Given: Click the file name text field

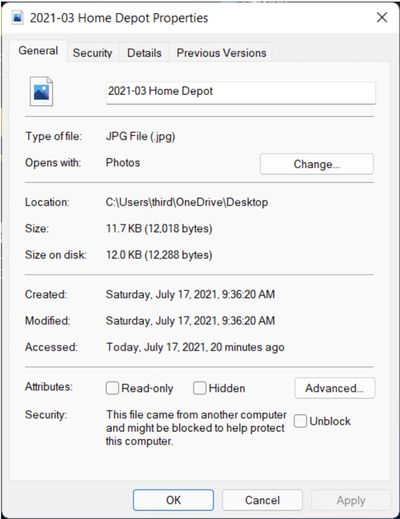Looking at the screenshot, I should (241, 92).
